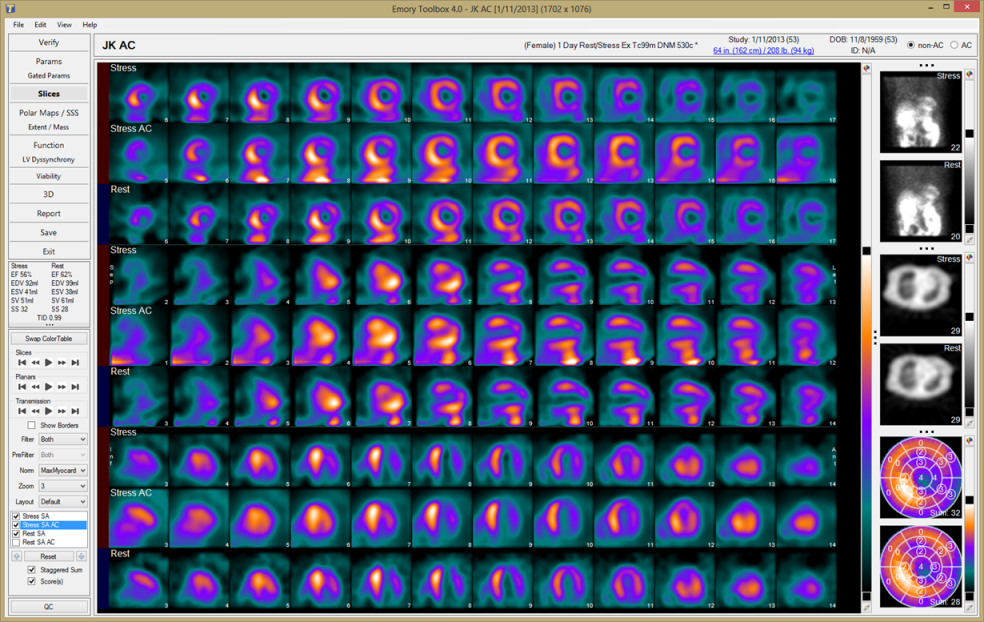This screenshot has width=984, height=622.
Task: Expand options dots above transmission images
Action: [926, 249]
